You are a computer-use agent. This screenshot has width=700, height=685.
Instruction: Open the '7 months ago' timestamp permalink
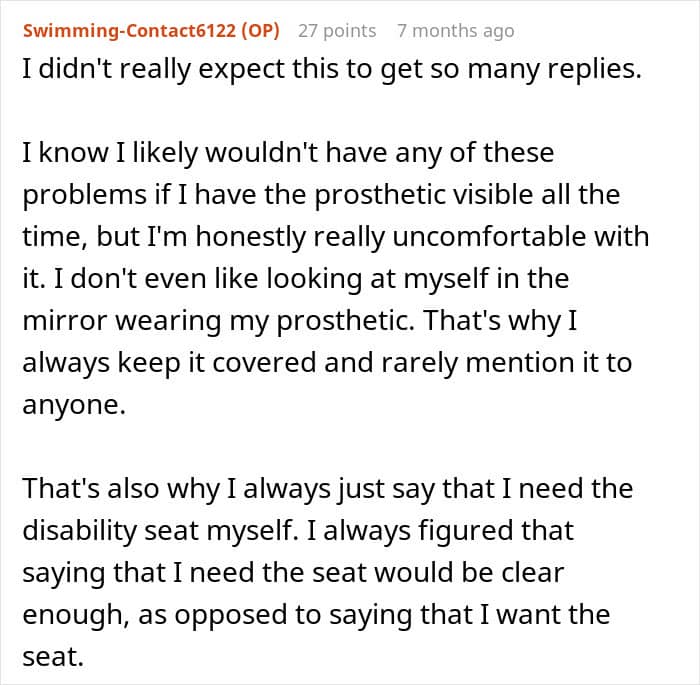(x=455, y=31)
